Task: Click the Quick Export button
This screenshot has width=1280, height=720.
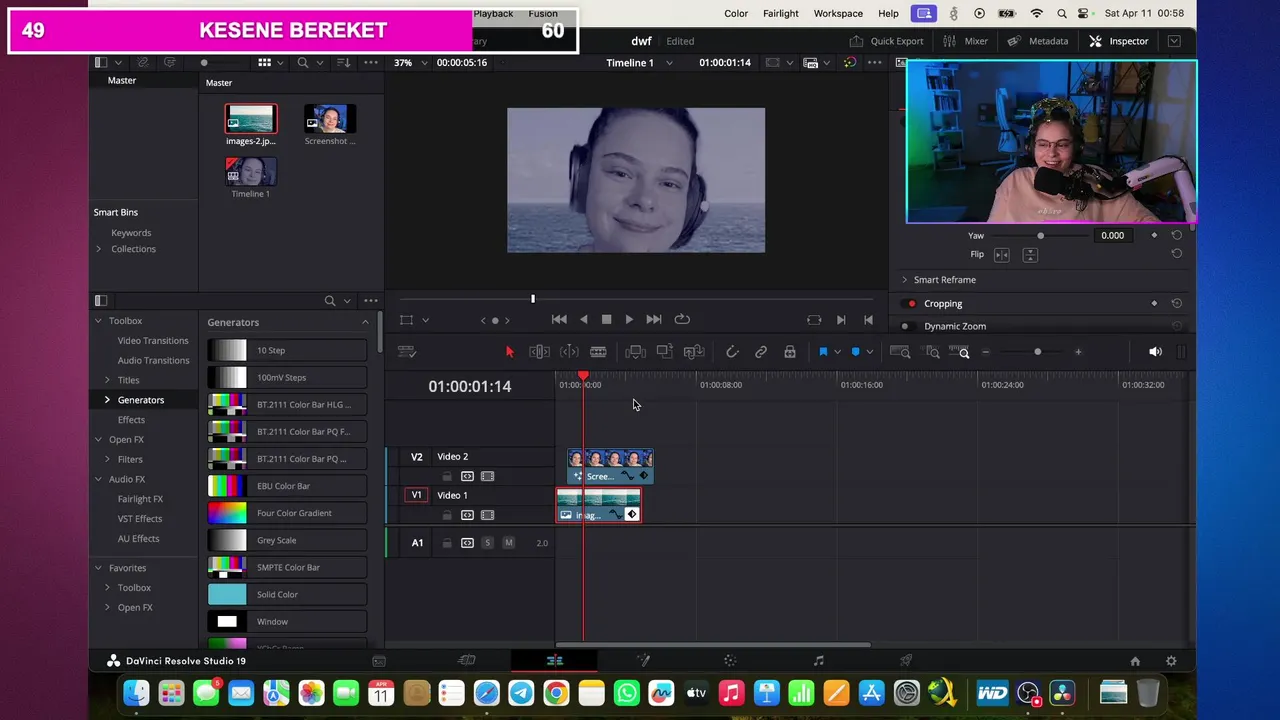Action: click(886, 41)
